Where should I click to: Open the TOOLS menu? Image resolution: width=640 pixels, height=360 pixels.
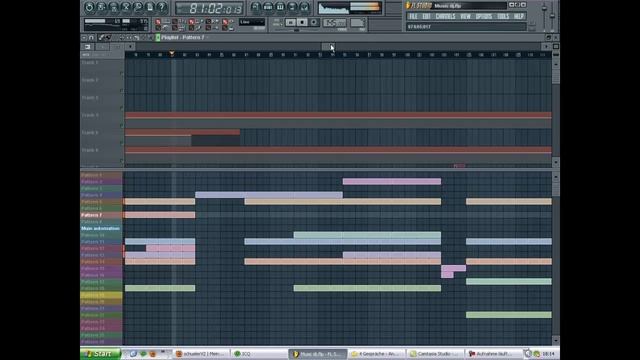click(503, 16)
